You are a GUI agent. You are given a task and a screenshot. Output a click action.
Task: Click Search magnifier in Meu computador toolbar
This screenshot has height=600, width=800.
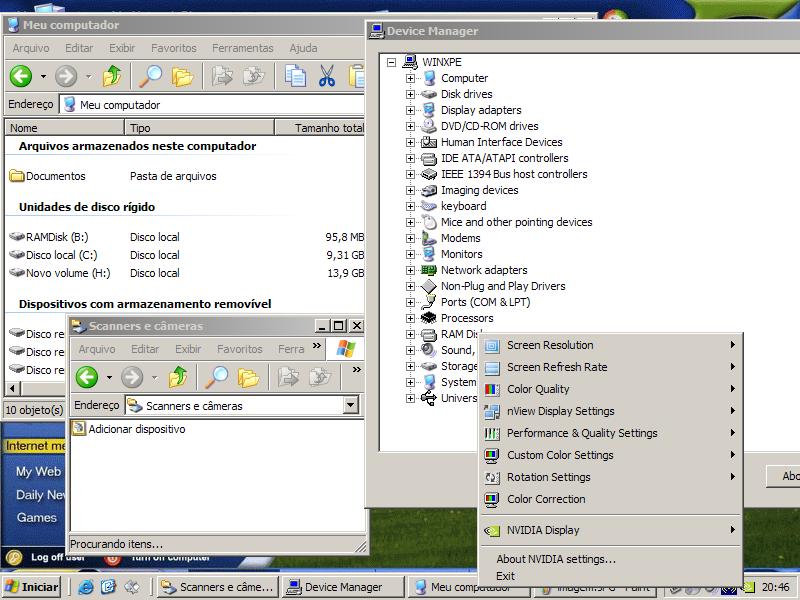coord(150,77)
